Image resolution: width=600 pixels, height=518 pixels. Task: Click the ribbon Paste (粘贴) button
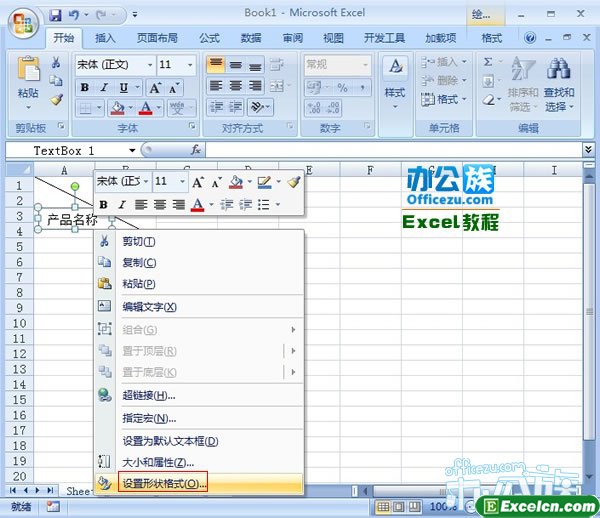click(x=28, y=82)
